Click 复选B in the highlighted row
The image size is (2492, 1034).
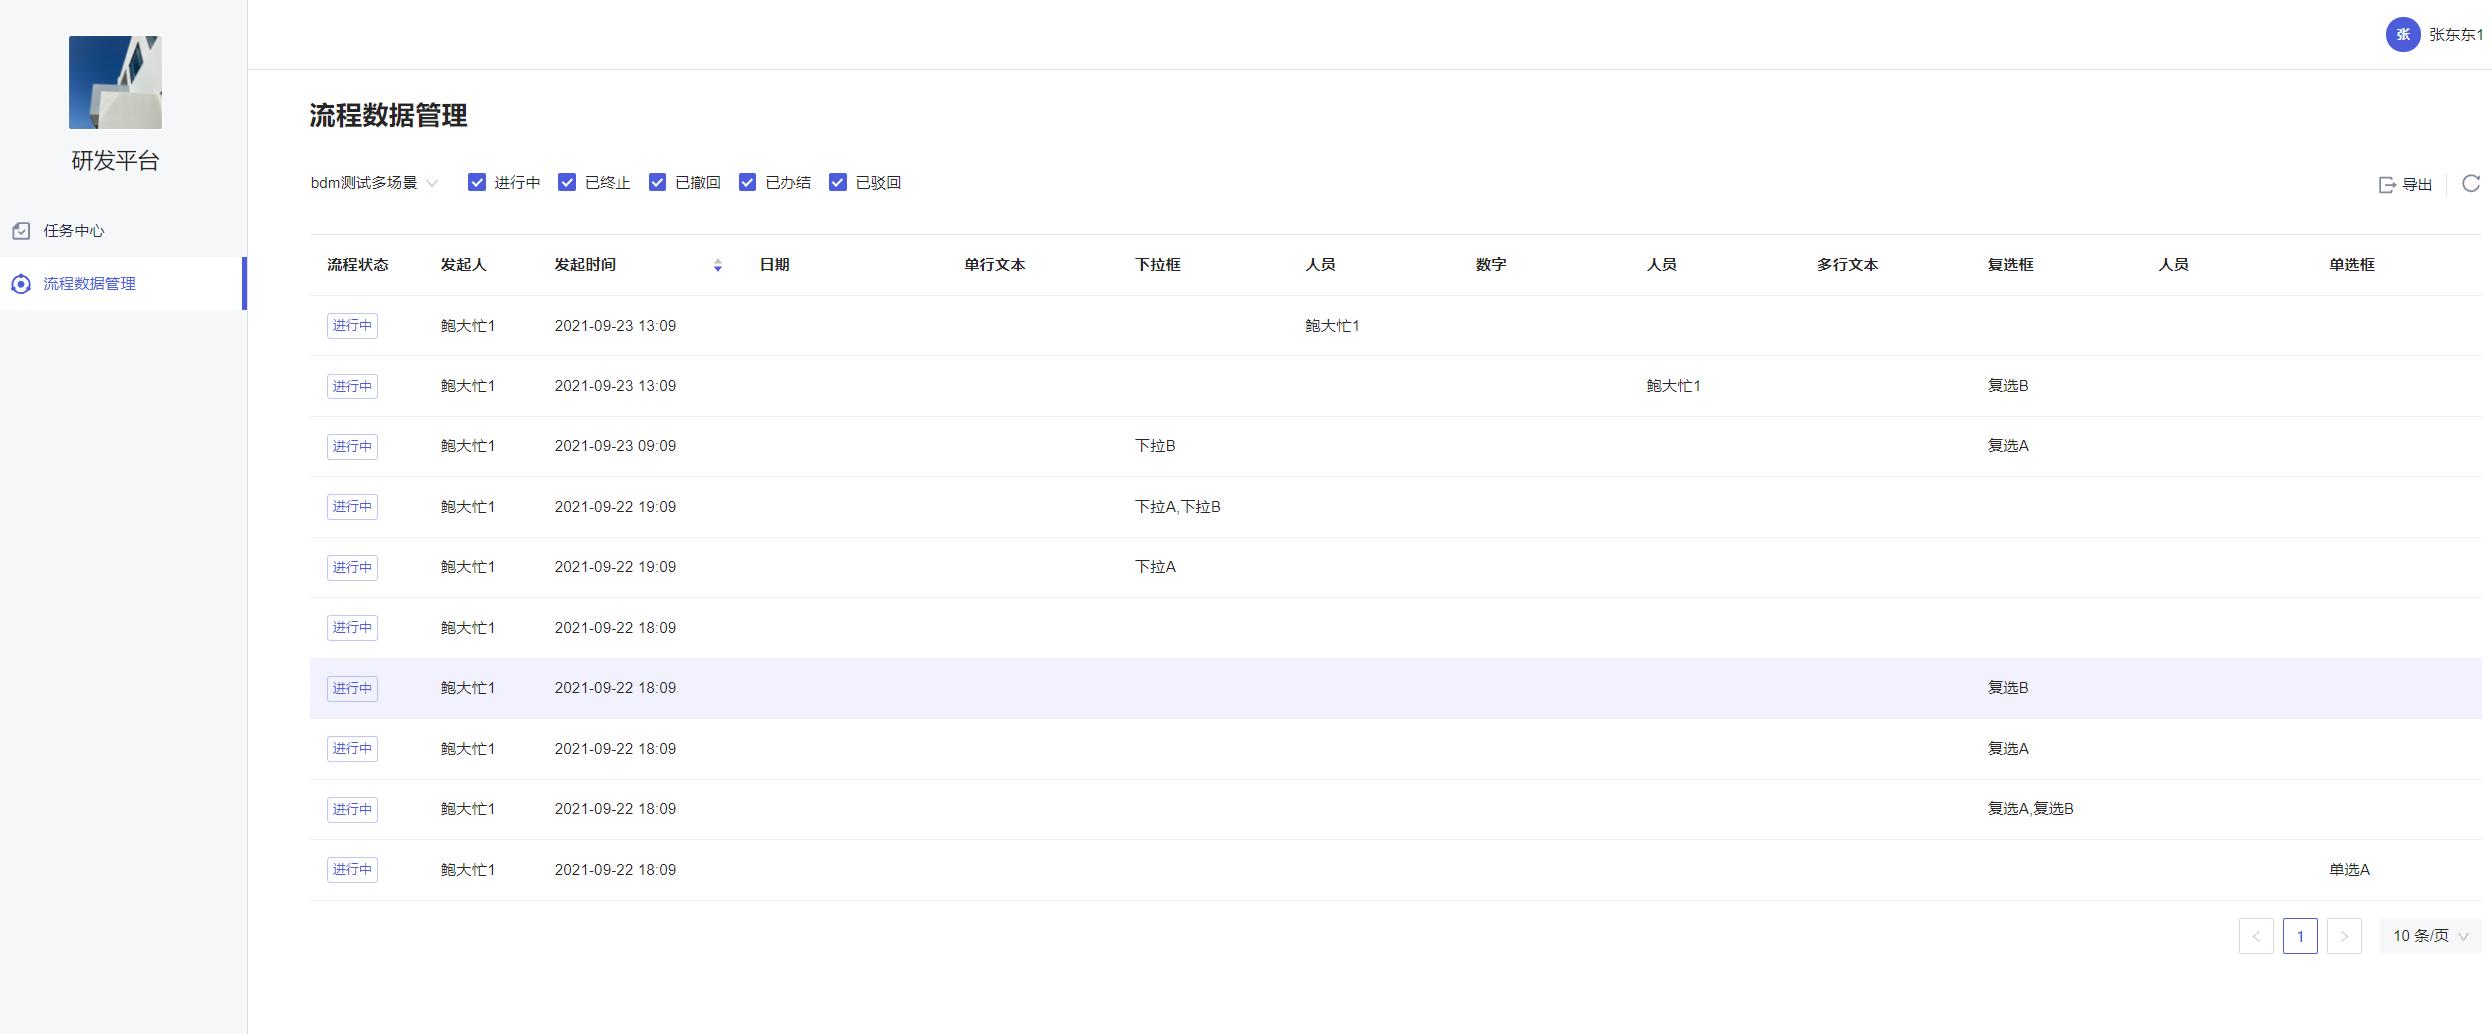pos(2008,688)
